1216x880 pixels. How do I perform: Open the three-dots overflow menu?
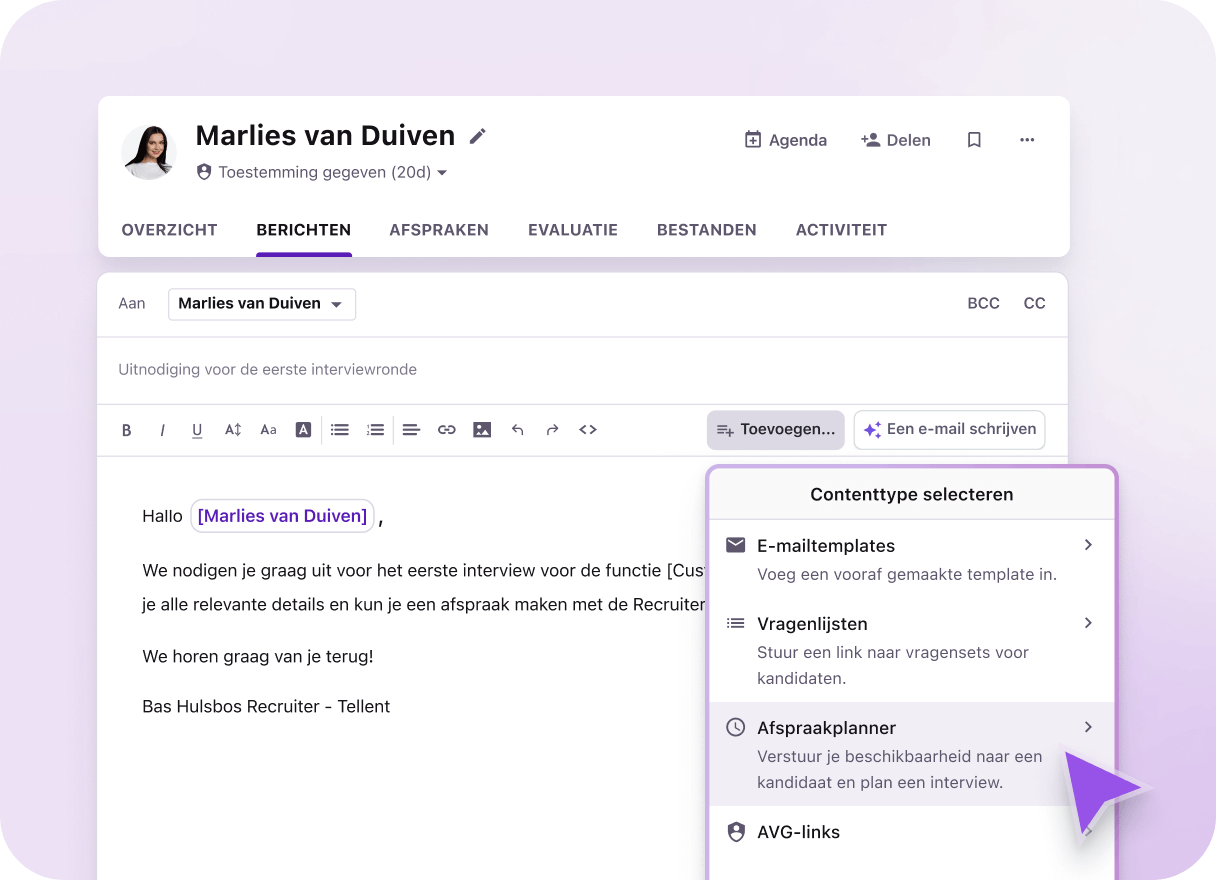click(x=1027, y=140)
